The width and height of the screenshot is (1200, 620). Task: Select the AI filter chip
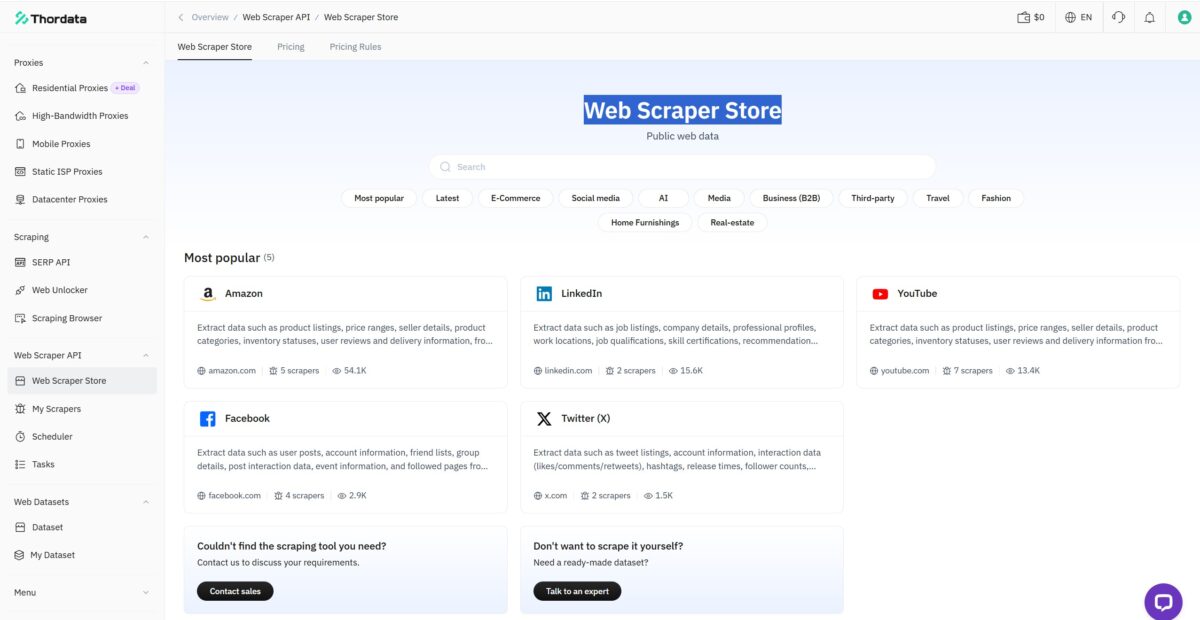point(663,198)
